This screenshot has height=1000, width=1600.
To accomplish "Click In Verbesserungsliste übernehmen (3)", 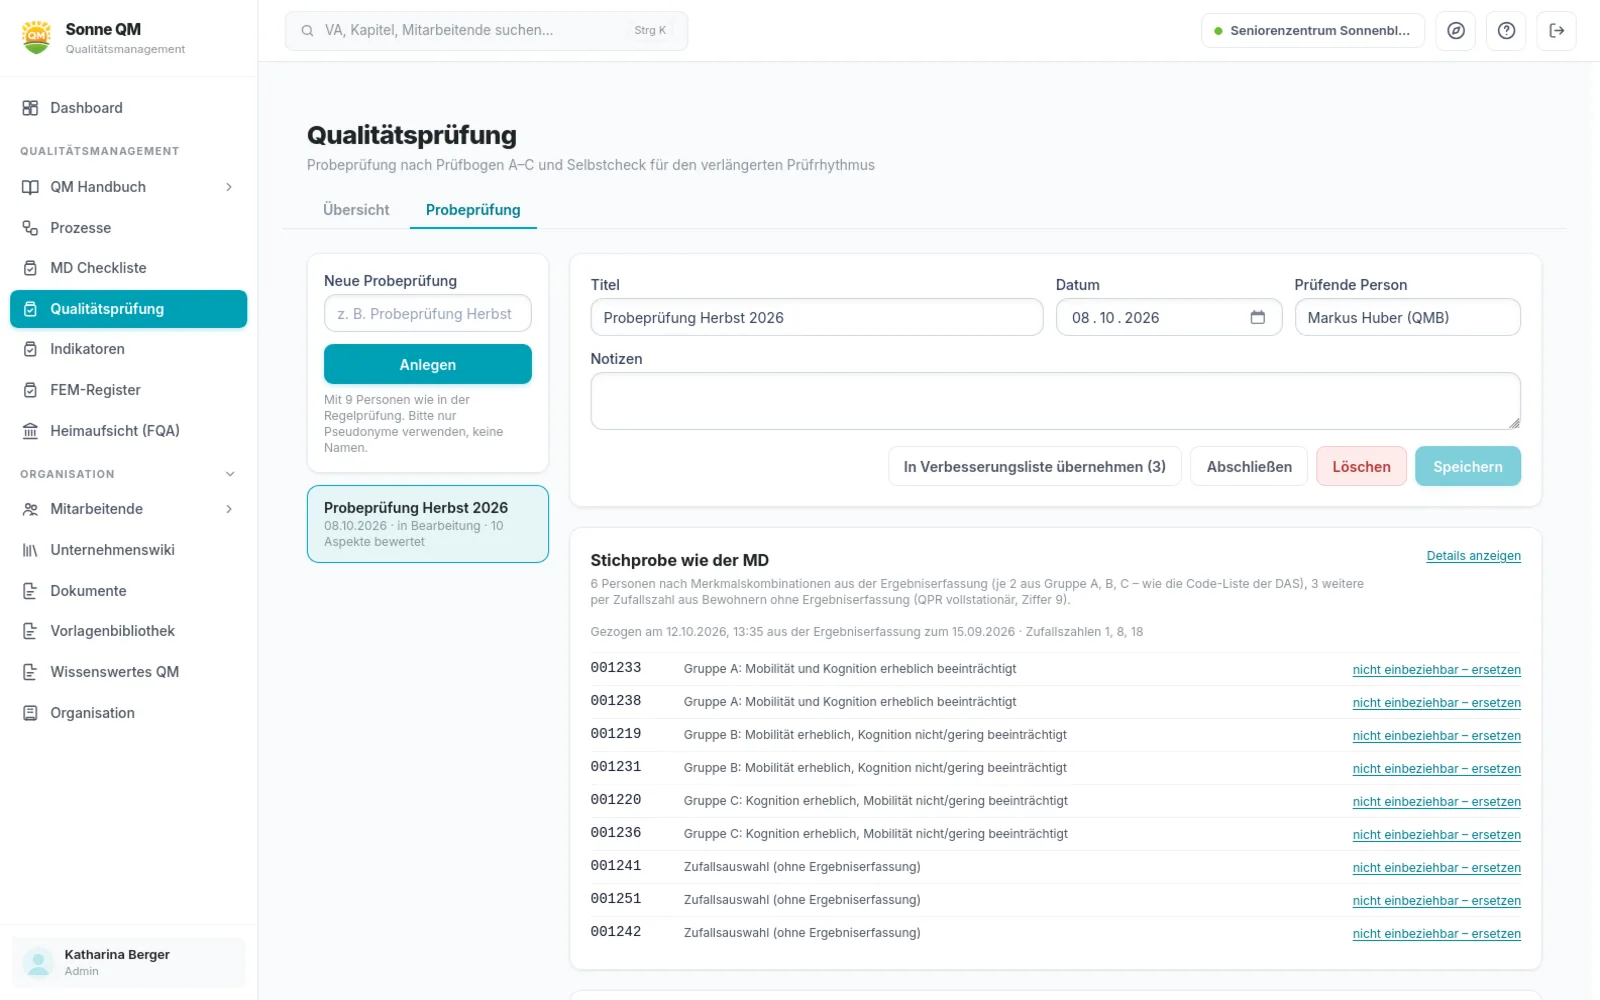I will [x=1035, y=466].
